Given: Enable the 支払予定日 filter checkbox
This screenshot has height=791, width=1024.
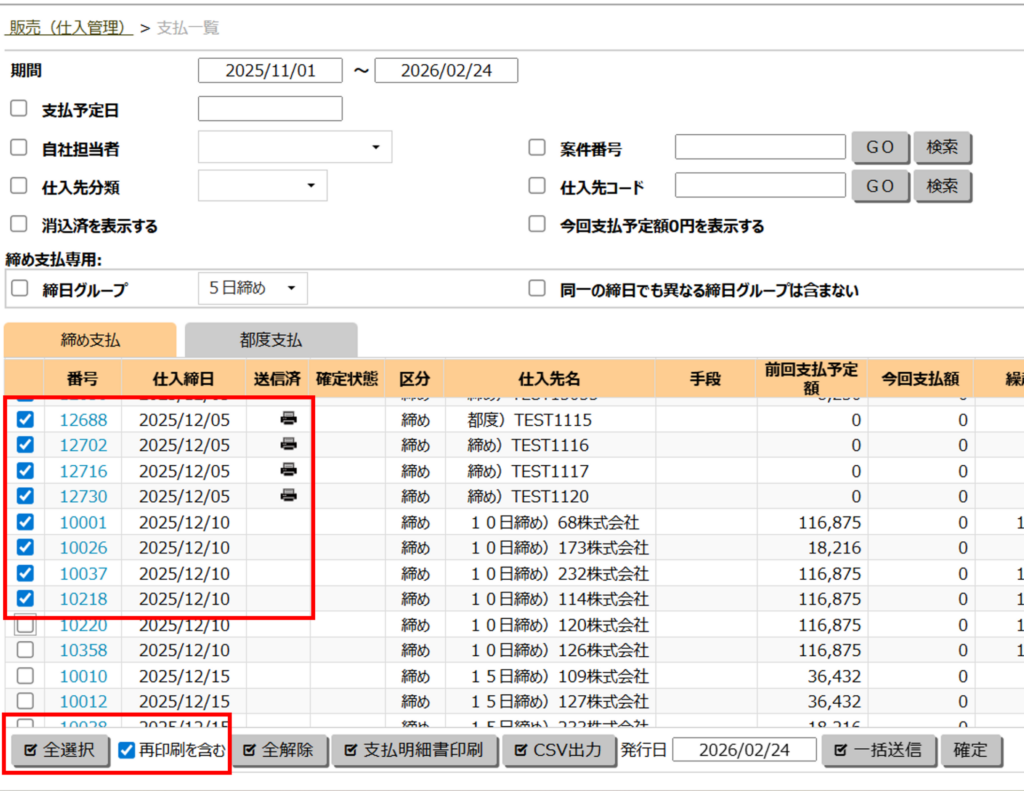Looking at the screenshot, I should [x=18, y=109].
